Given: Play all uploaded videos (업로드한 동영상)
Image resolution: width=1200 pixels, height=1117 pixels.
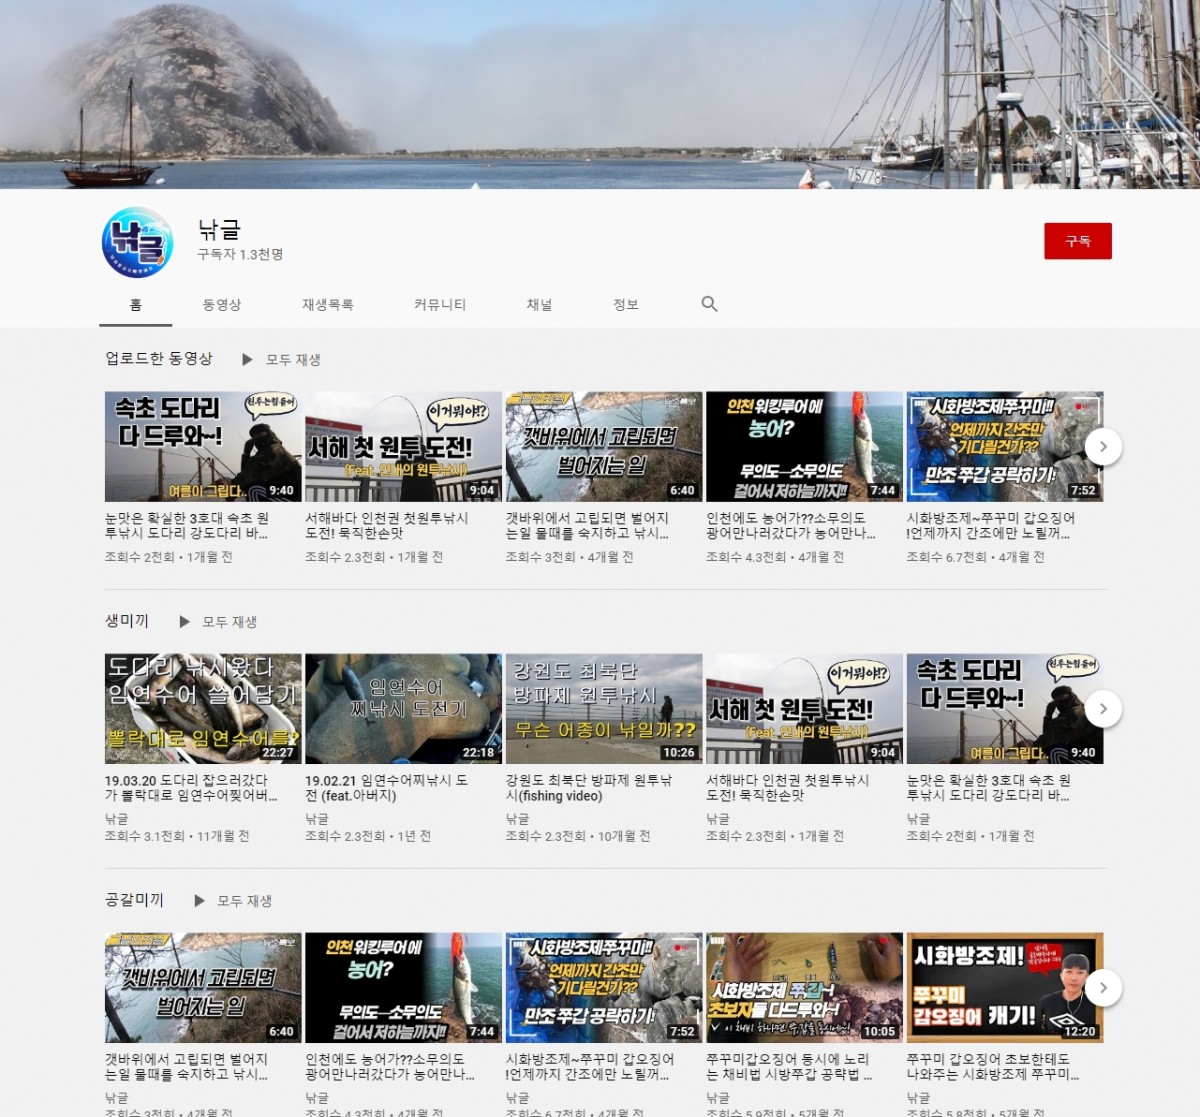Looking at the screenshot, I should pos(282,359).
